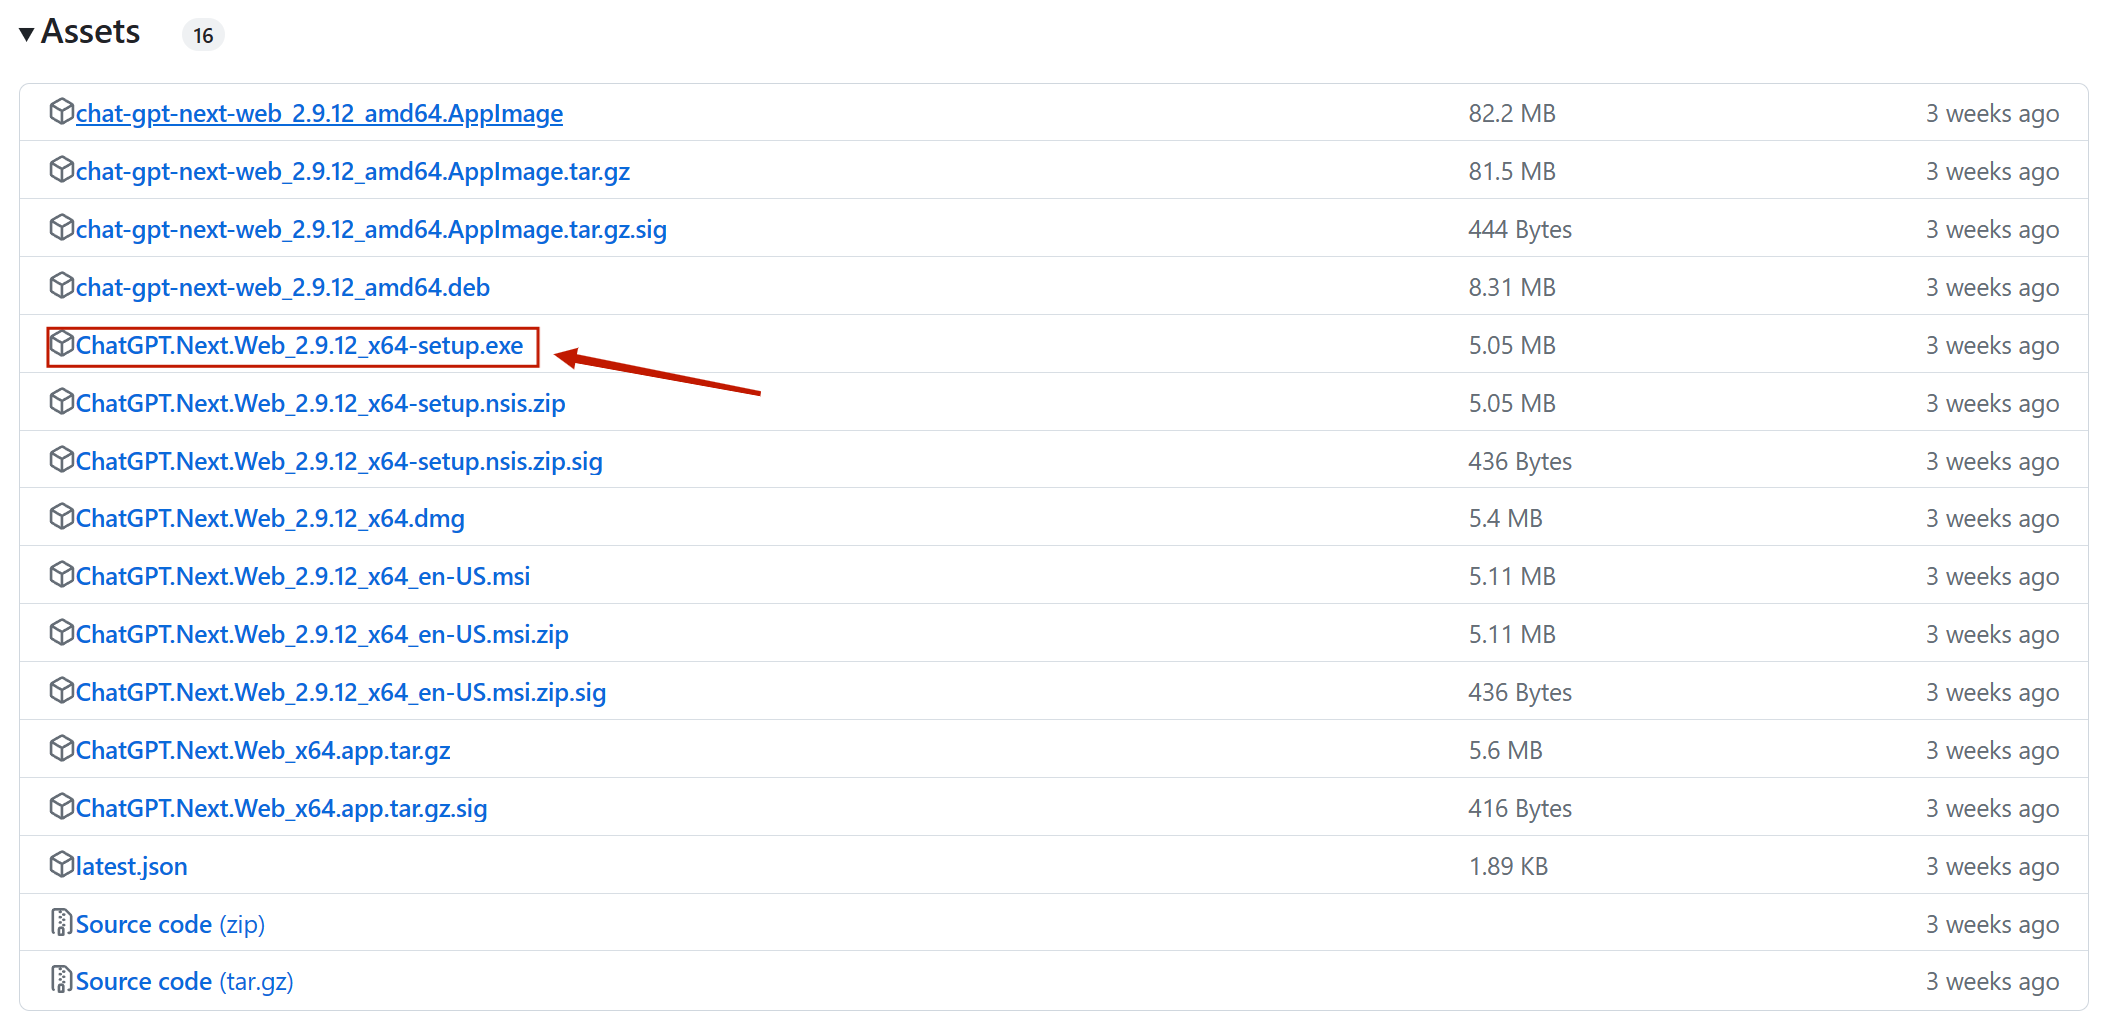This screenshot has width=2107, height=1030.
Task: Click the 1.89 KB size value
Action: [1508, 867]
